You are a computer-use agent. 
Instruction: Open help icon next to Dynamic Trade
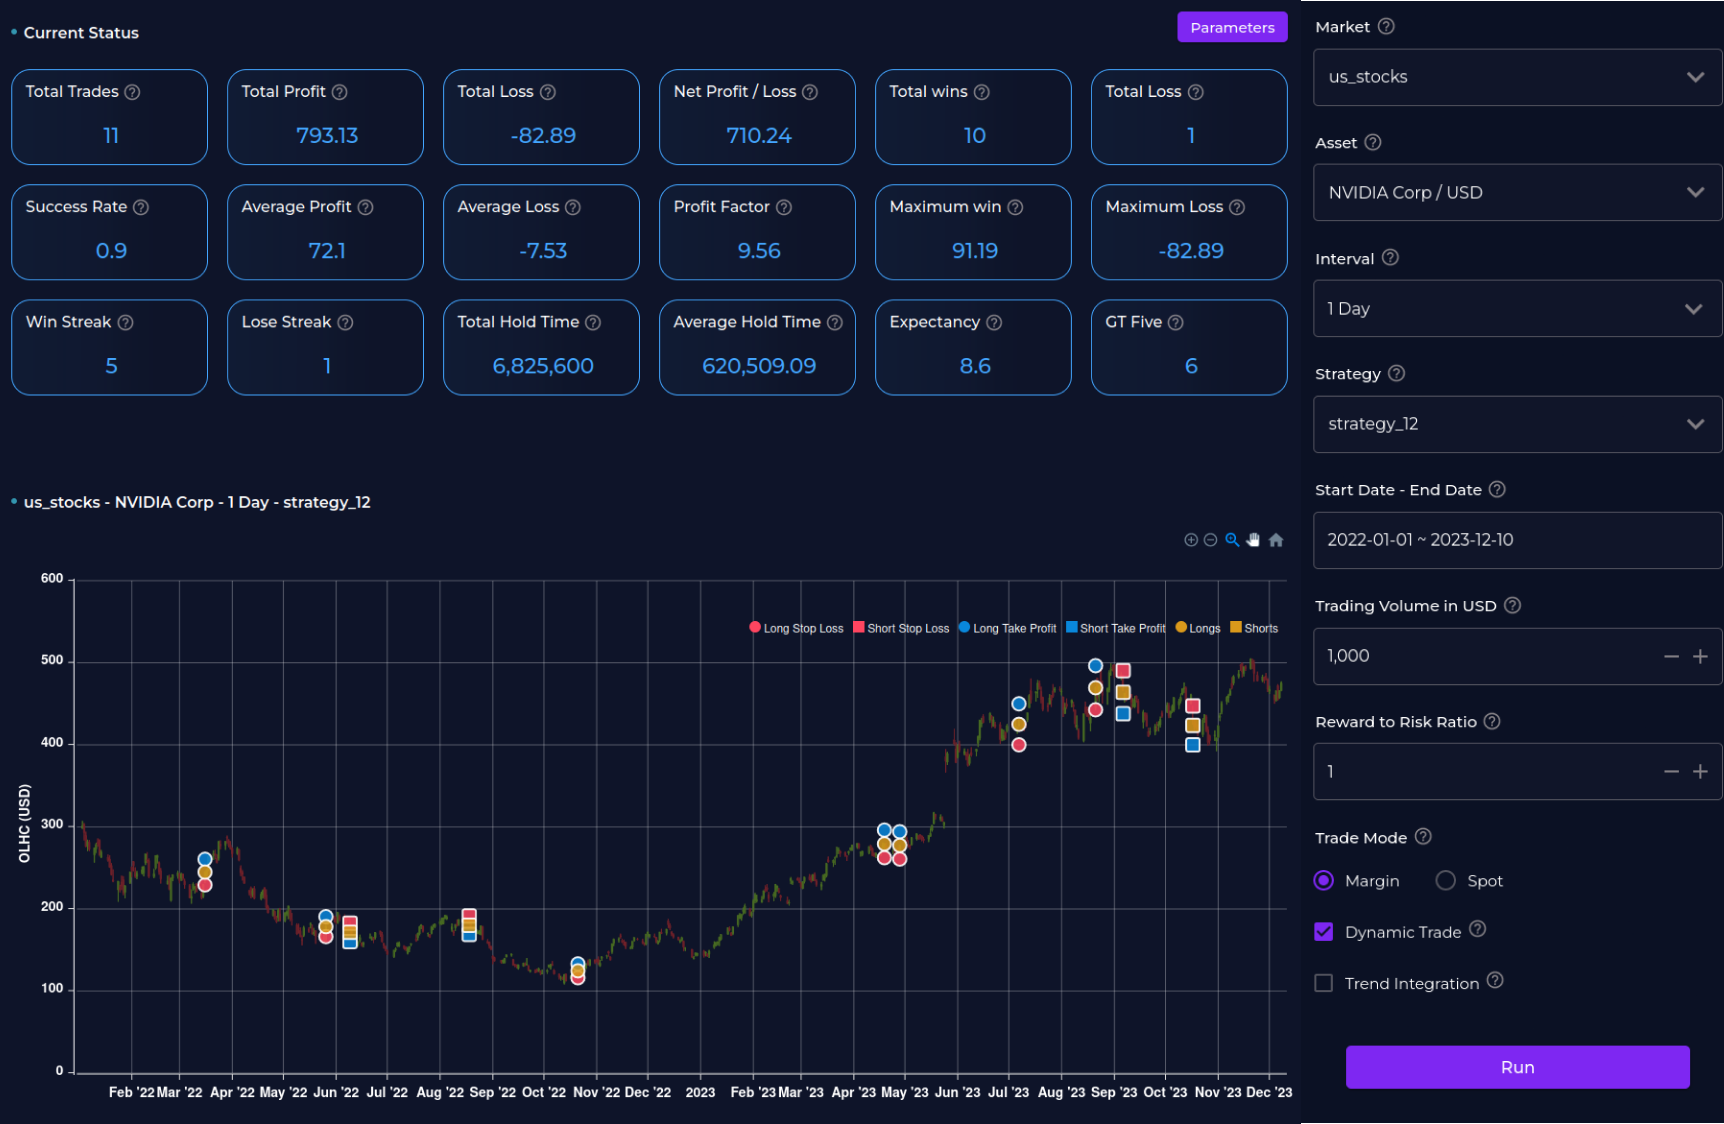click(1477, 929)
